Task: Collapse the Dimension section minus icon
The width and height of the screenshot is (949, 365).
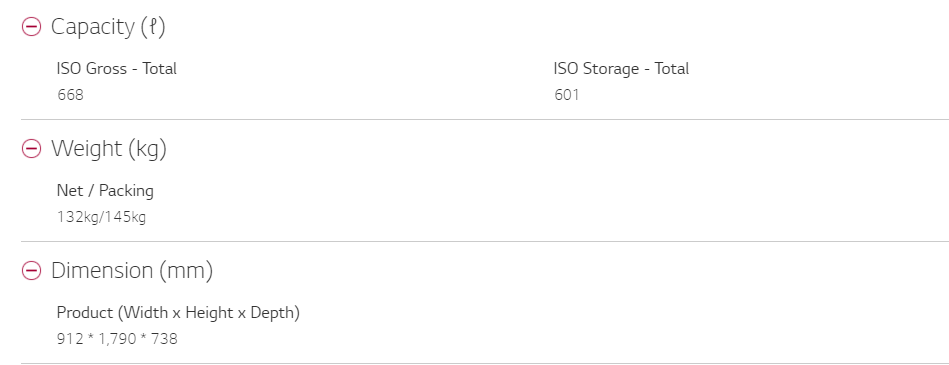Action: coord(31,271)
